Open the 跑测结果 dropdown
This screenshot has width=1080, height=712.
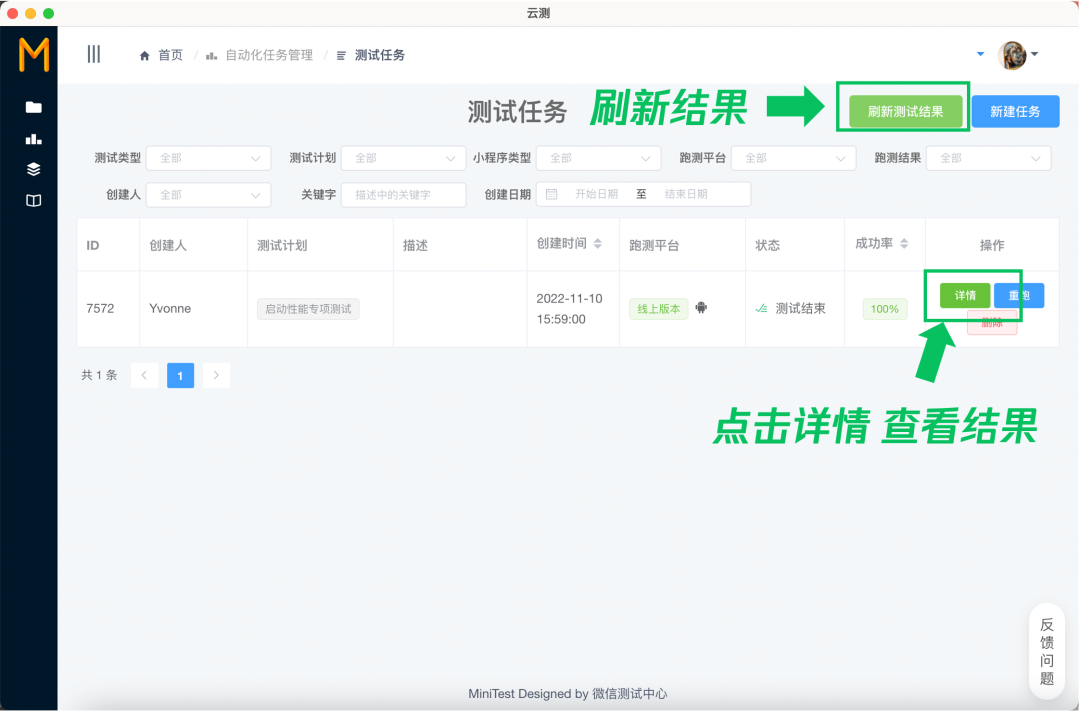(x=988, y=158)
